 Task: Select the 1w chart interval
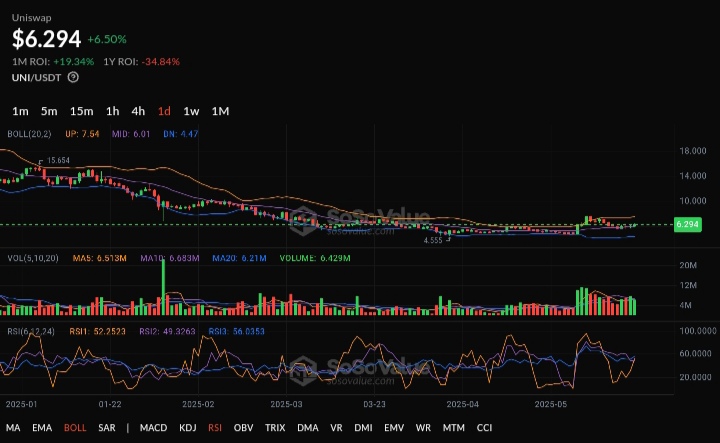(x=191, y=111)
